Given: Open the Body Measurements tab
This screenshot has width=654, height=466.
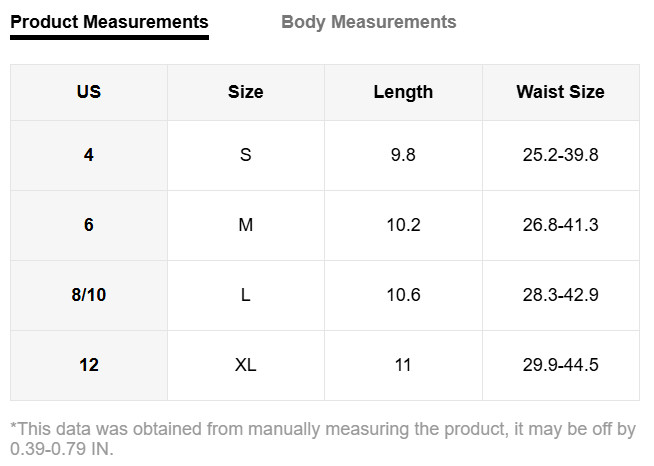Looking at the screenshot, I should click(368, 22).
